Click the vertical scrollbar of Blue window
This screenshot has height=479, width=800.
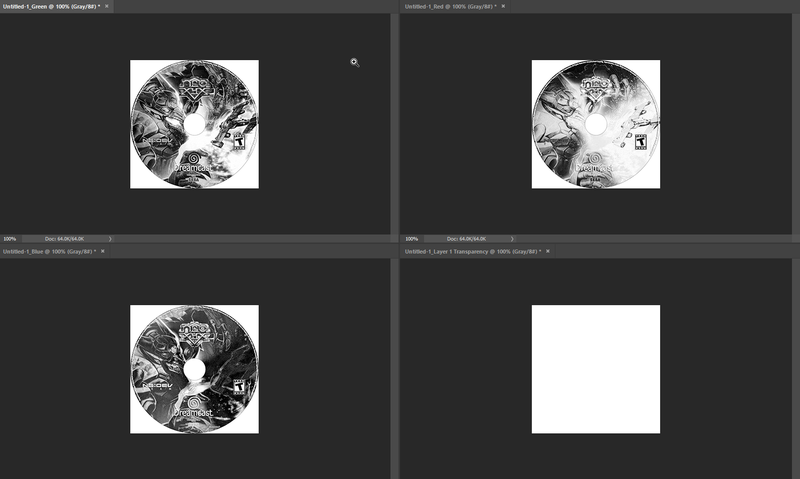394,368
